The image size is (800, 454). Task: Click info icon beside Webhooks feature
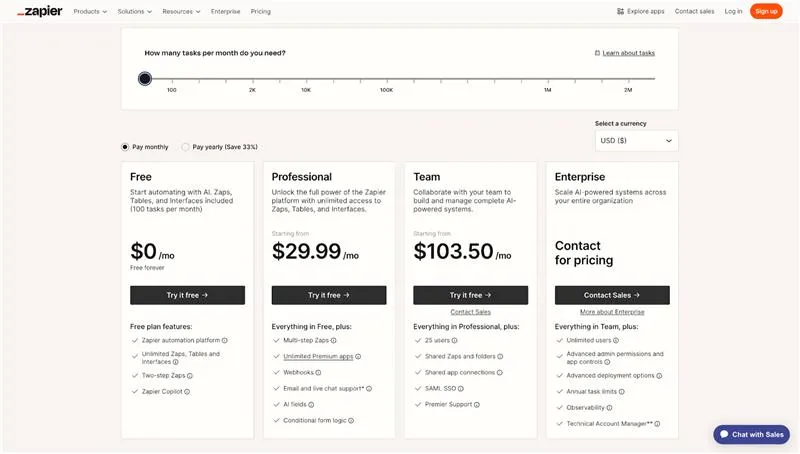point(318,372)
